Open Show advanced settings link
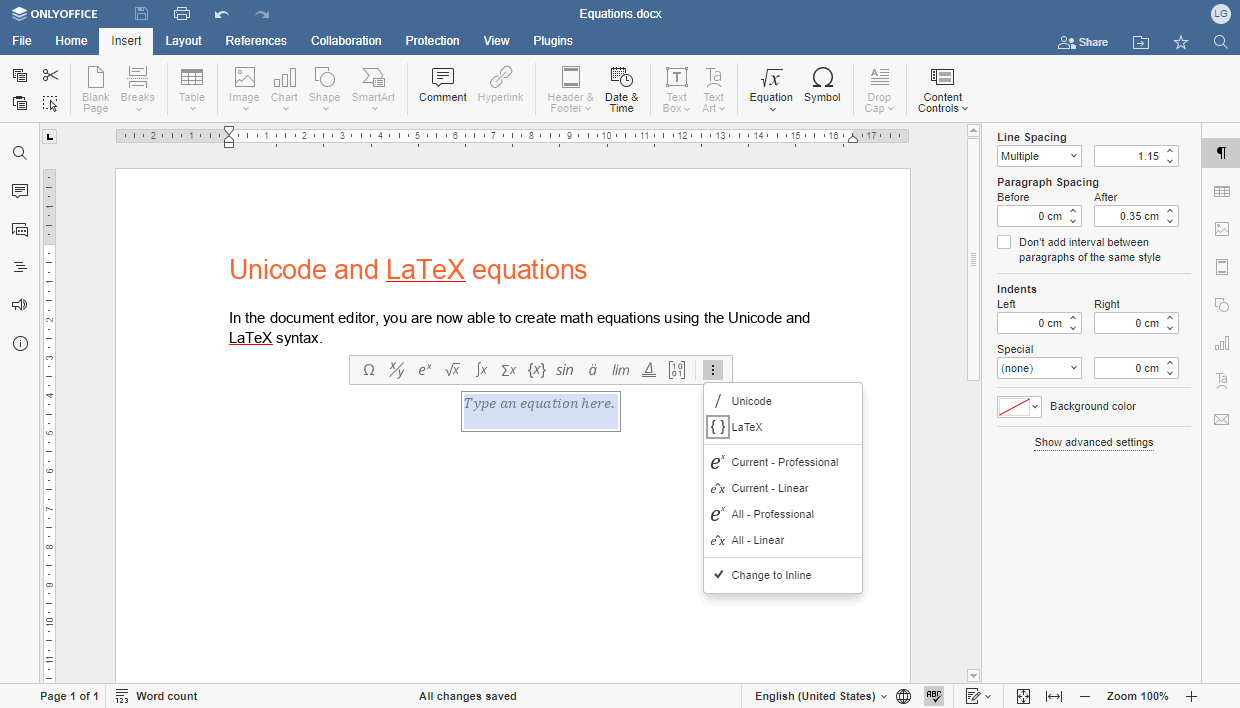This screenshot has width=1240, height=708. tap(1094, 442)
